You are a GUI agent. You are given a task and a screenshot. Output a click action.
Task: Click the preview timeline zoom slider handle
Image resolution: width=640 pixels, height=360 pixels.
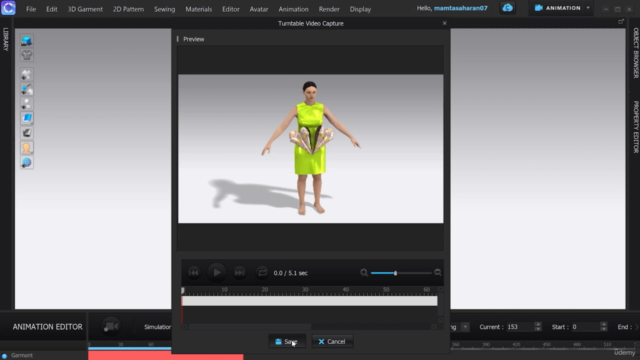click(395, 273)
